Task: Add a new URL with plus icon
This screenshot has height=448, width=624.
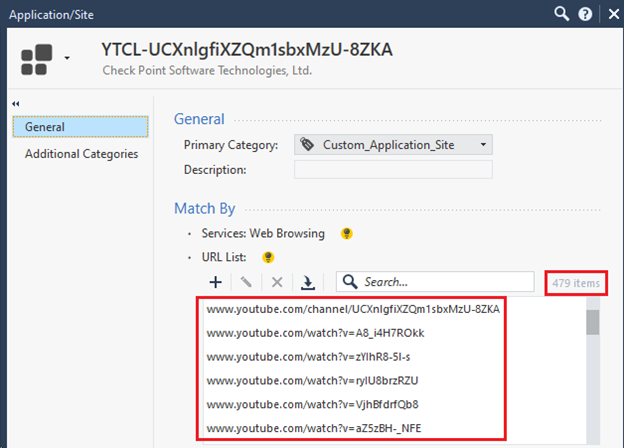Action: tap(216, 282)
